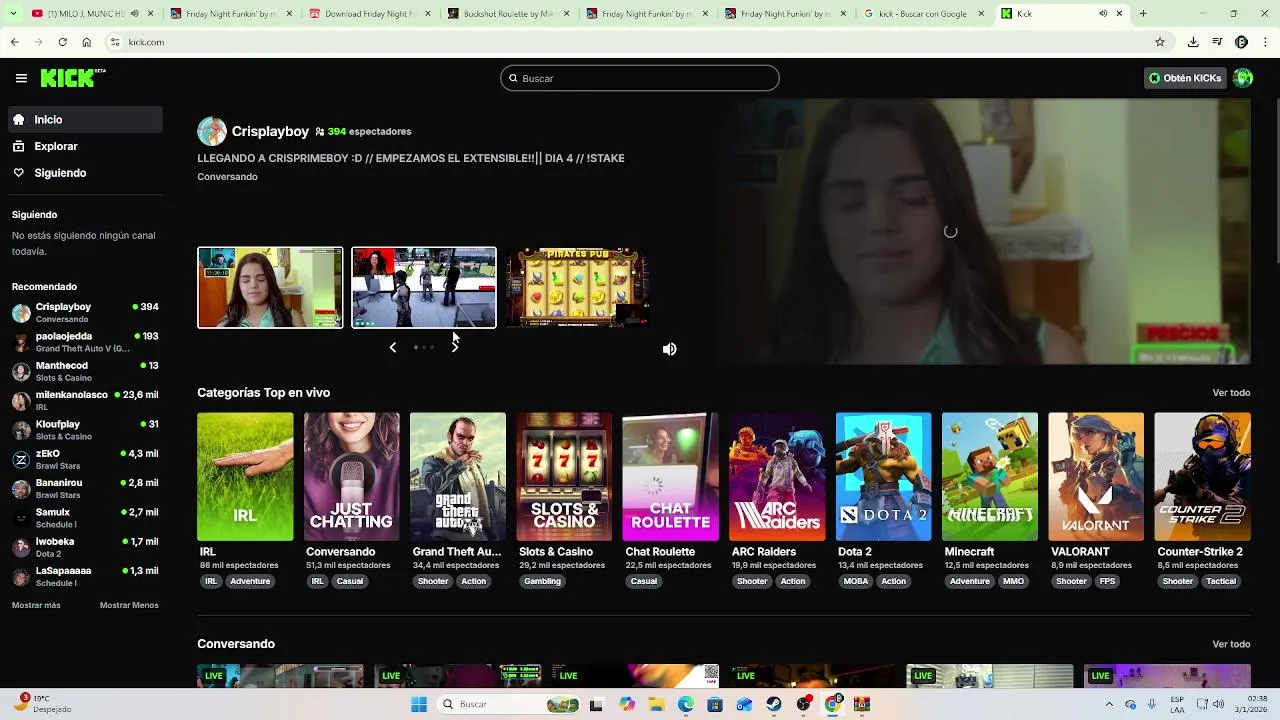
Task: Mute the Kick tab audio icon
Action: pyautogui.click(x=1103, y=14)
